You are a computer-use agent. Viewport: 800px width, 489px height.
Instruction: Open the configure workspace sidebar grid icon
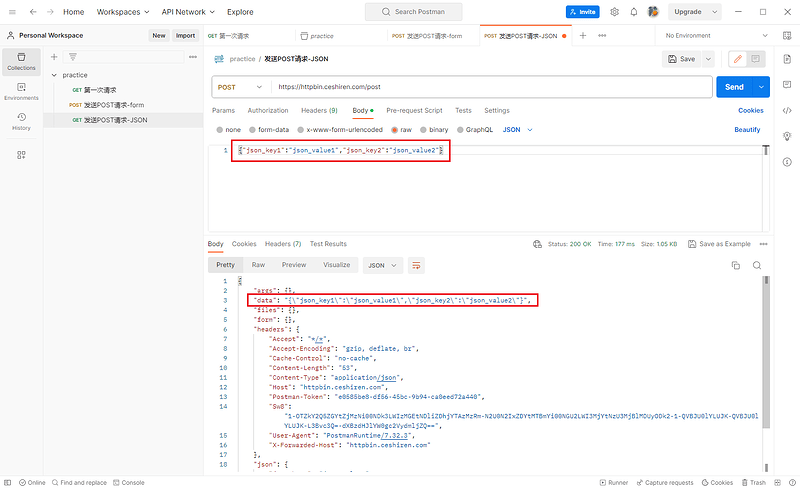pos(21,155)
